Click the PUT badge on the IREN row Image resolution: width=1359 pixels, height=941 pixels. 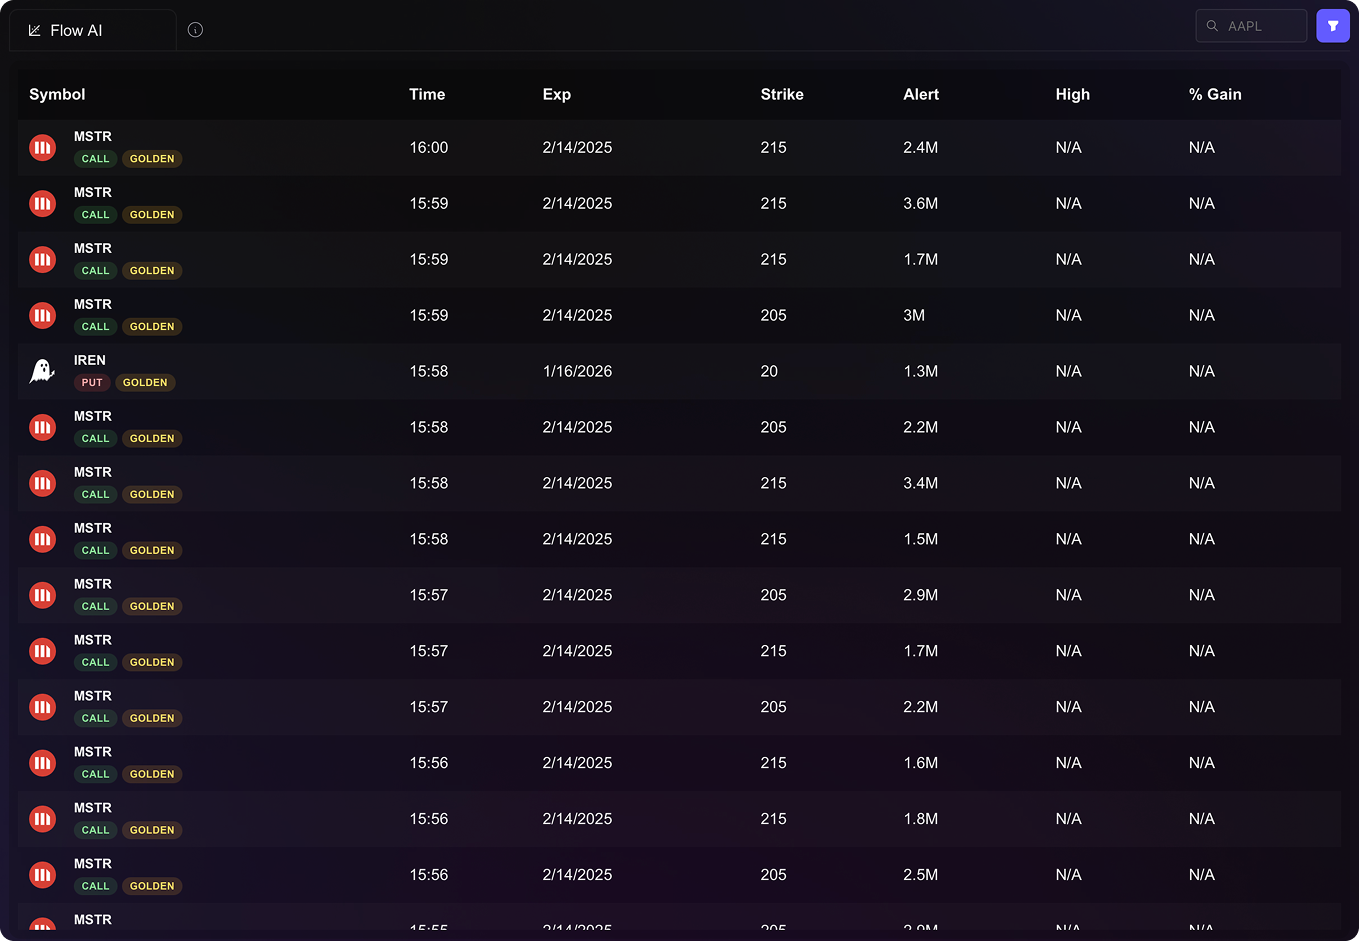[x=92, y=383]
